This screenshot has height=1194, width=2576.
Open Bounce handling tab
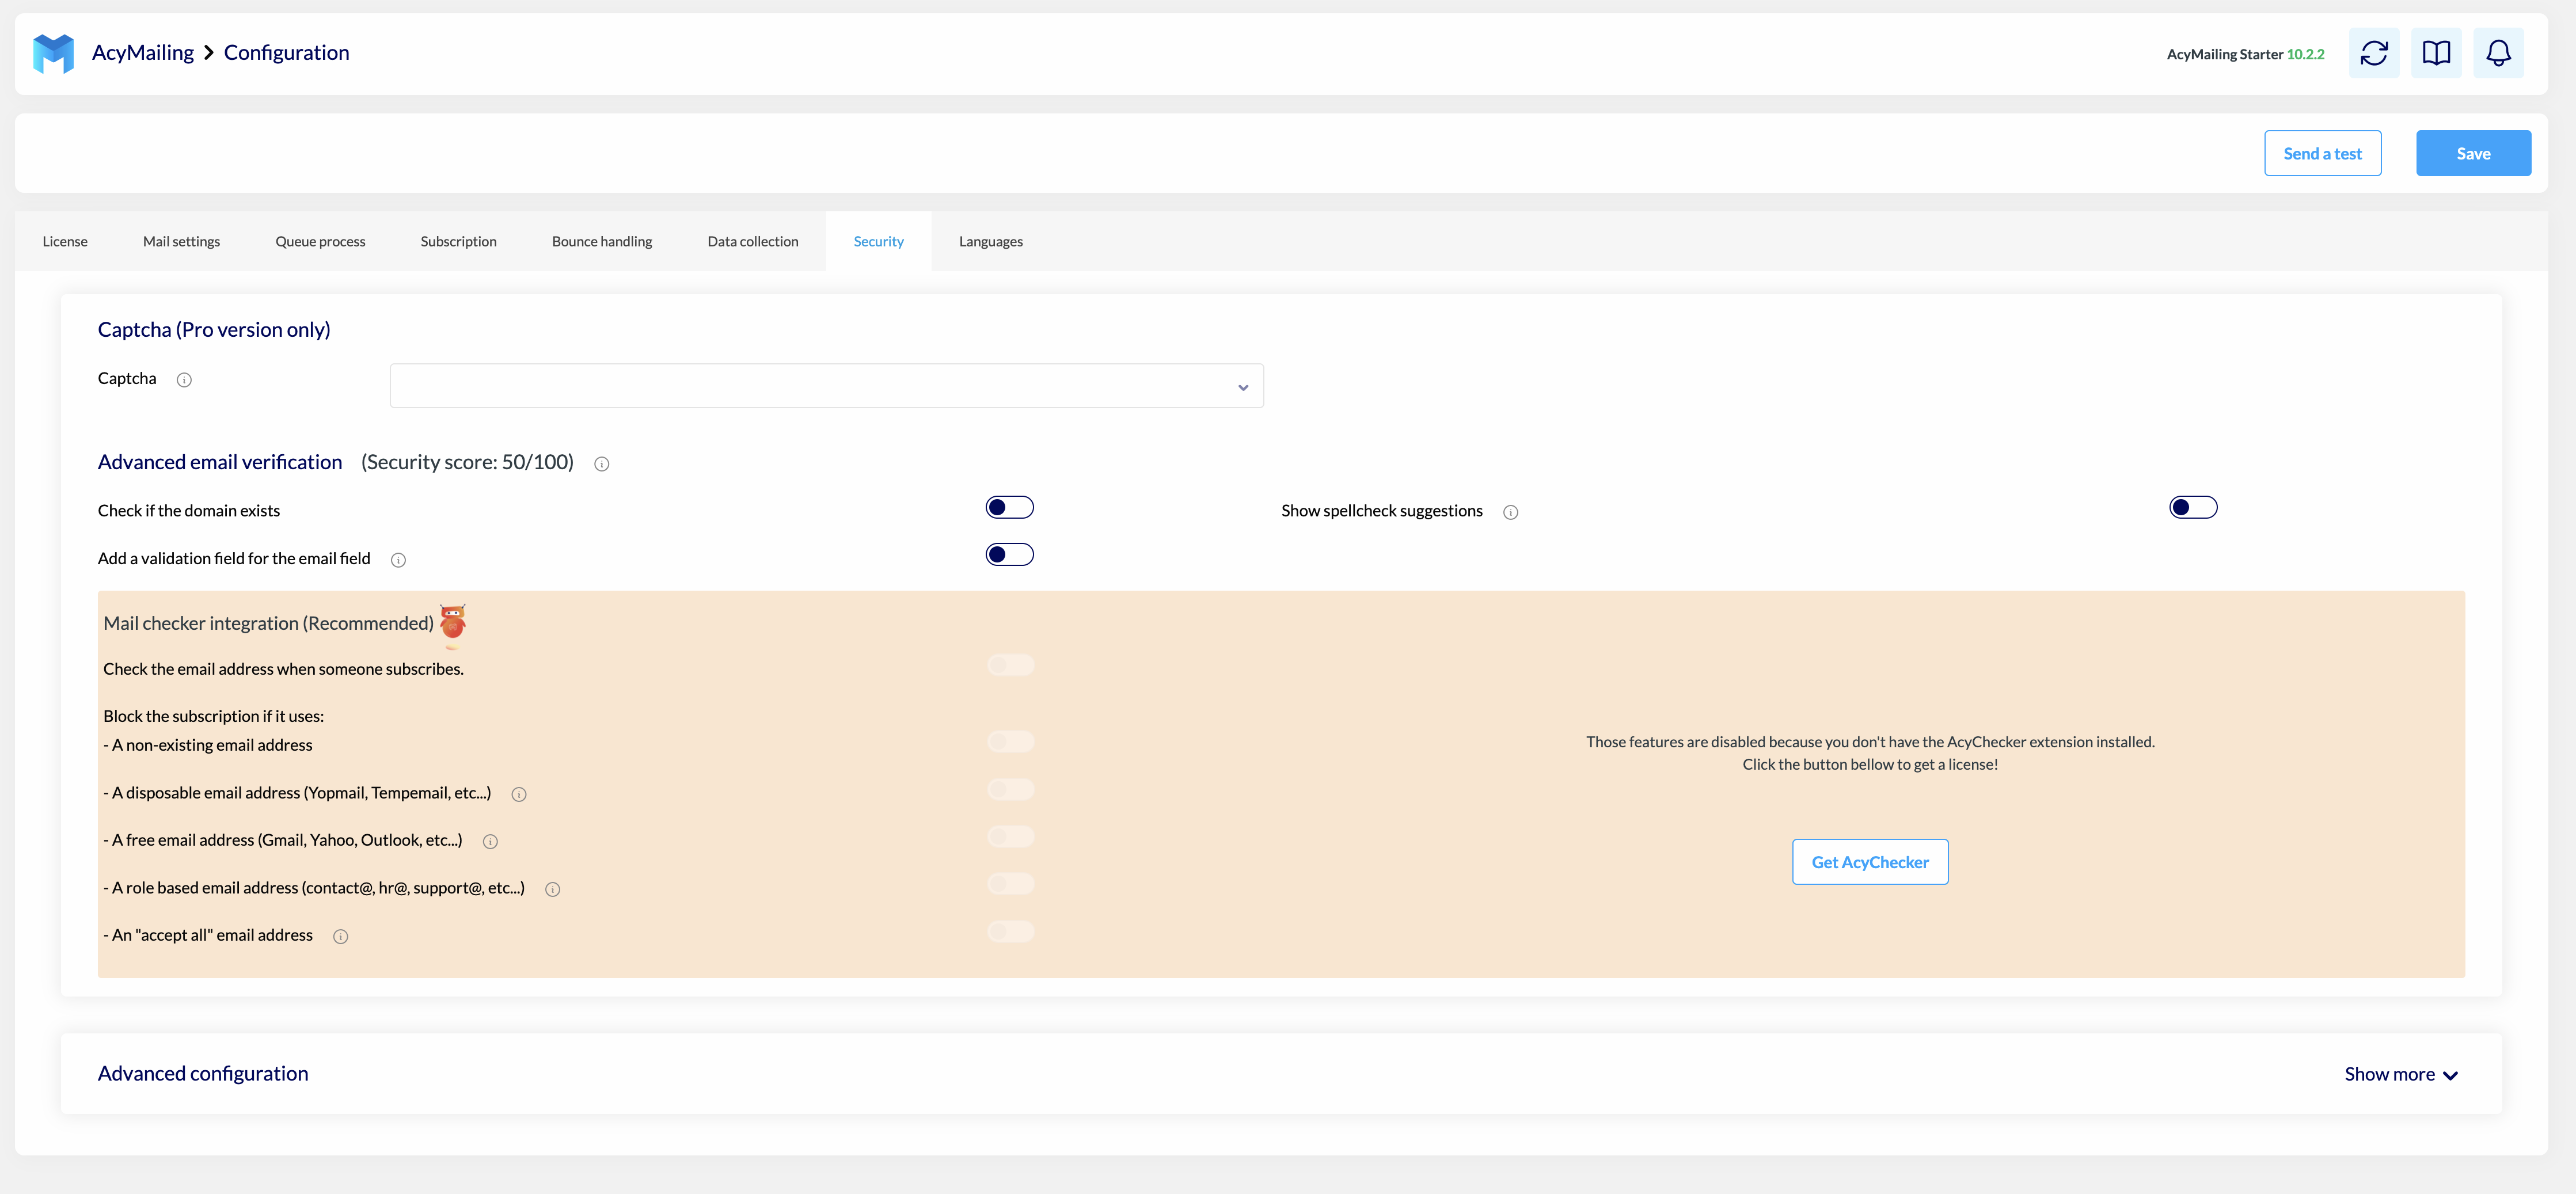pyautogui.click(x=602, y=241)
